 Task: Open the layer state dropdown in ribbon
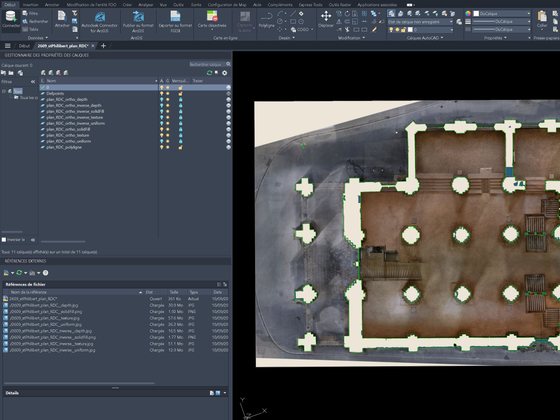pos(451,22)
